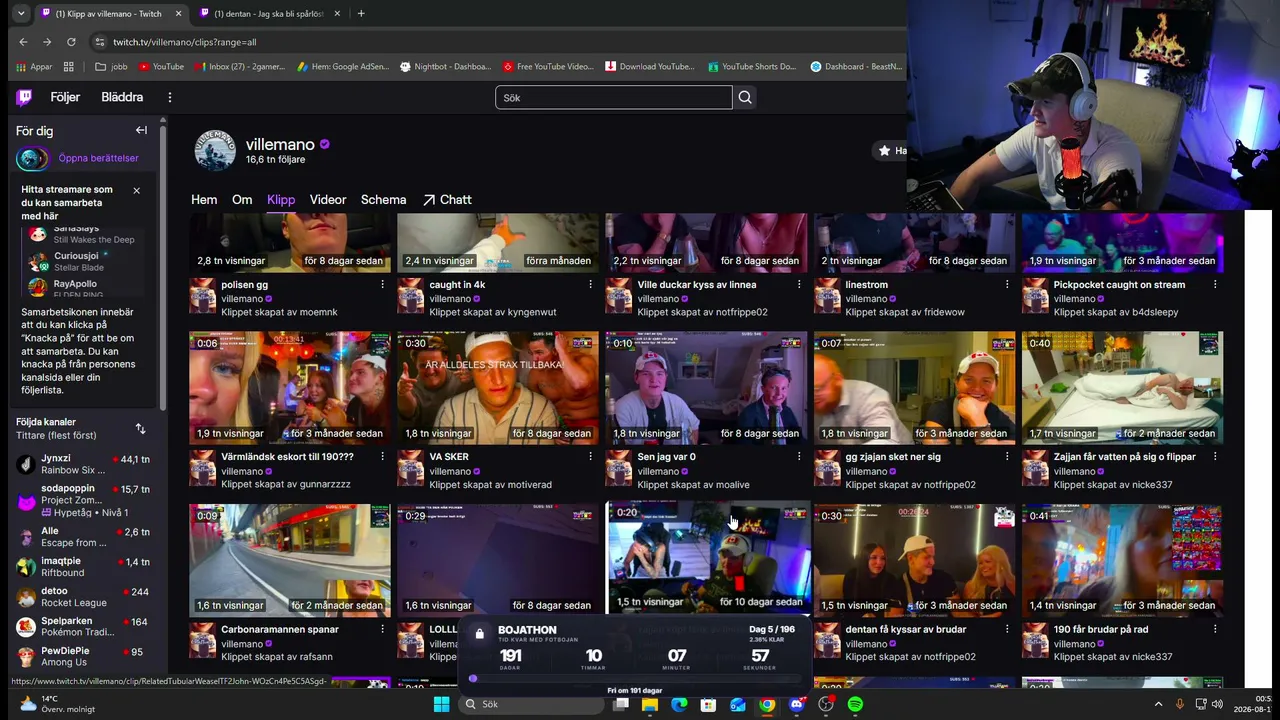Click the browser back arrow
Screen dimensions: 1280x720
click(x=23, y=42)
